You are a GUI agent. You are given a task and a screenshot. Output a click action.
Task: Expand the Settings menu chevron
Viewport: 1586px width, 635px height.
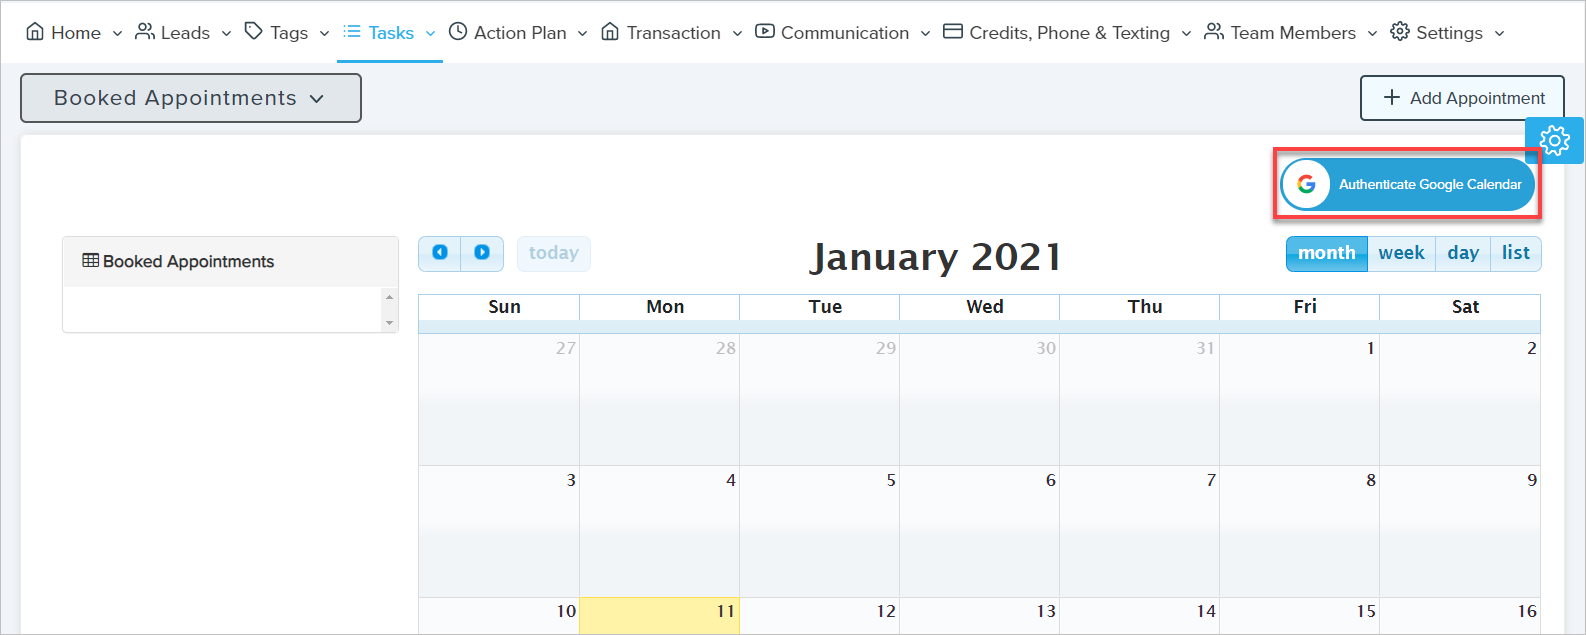tap(1499, 33)
